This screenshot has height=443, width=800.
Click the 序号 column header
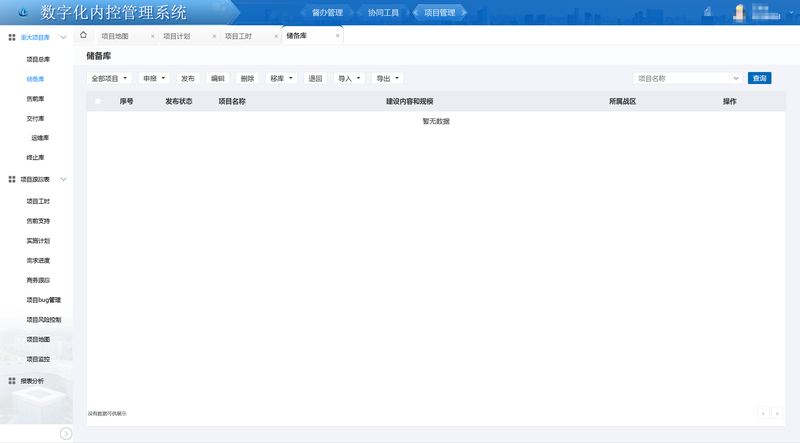point(127,101)
